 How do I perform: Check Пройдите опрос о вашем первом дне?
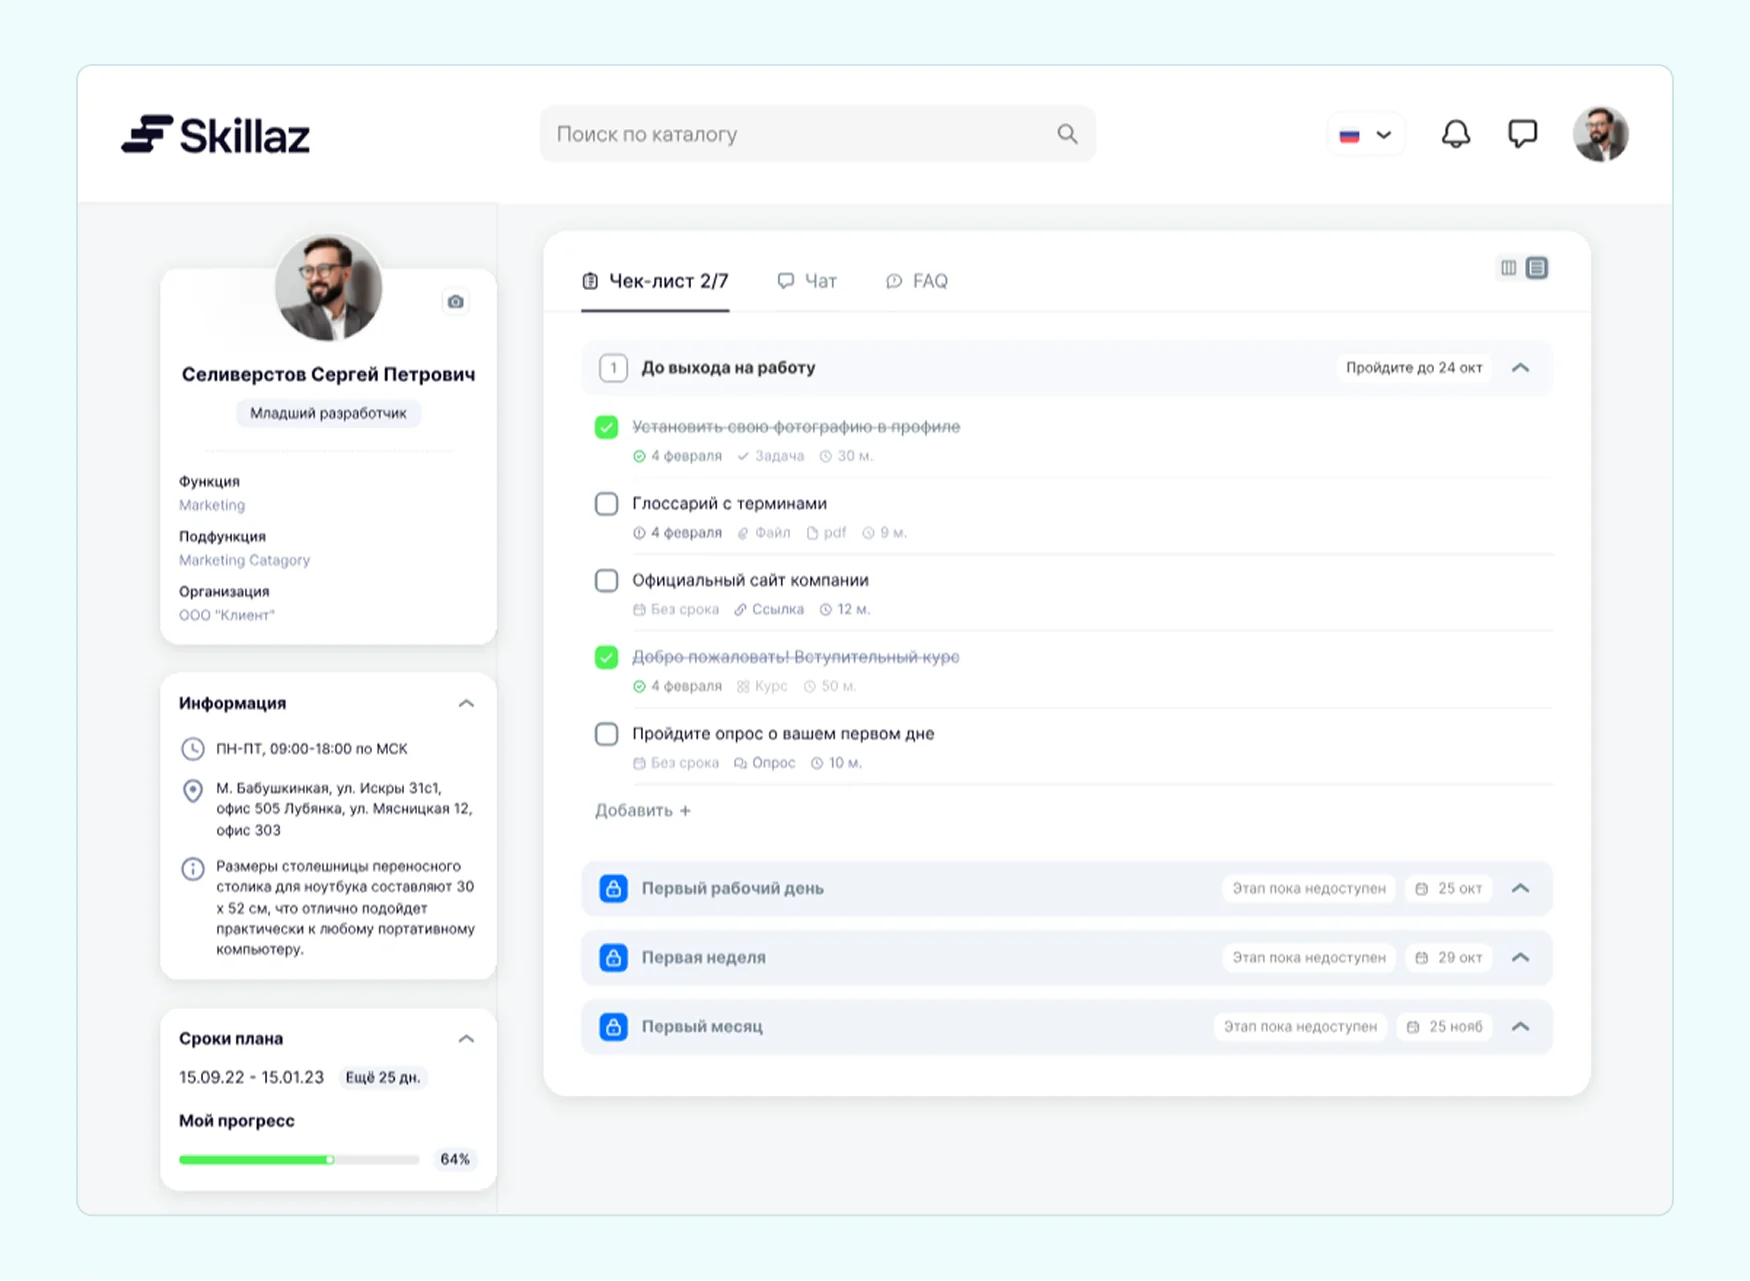(606, 734)
